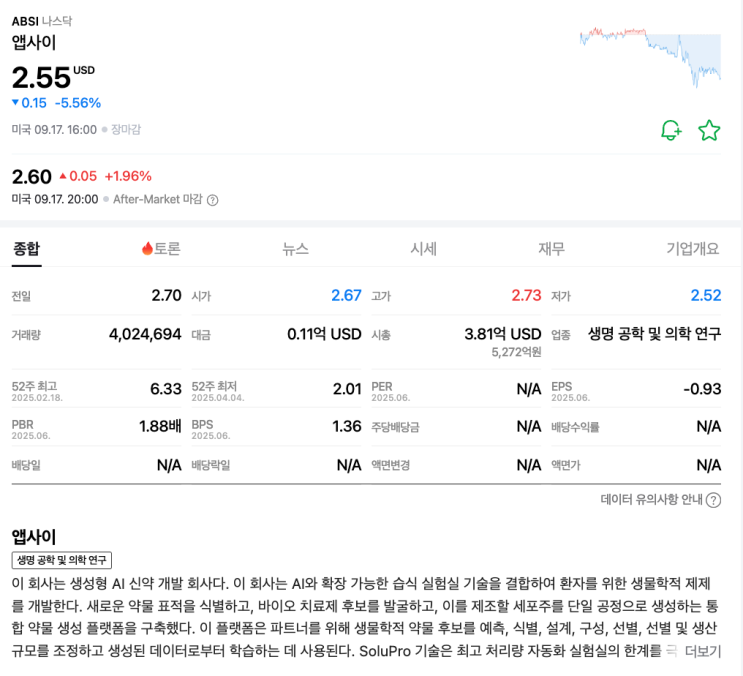Click the 배당락일 label

coord(211,466)
